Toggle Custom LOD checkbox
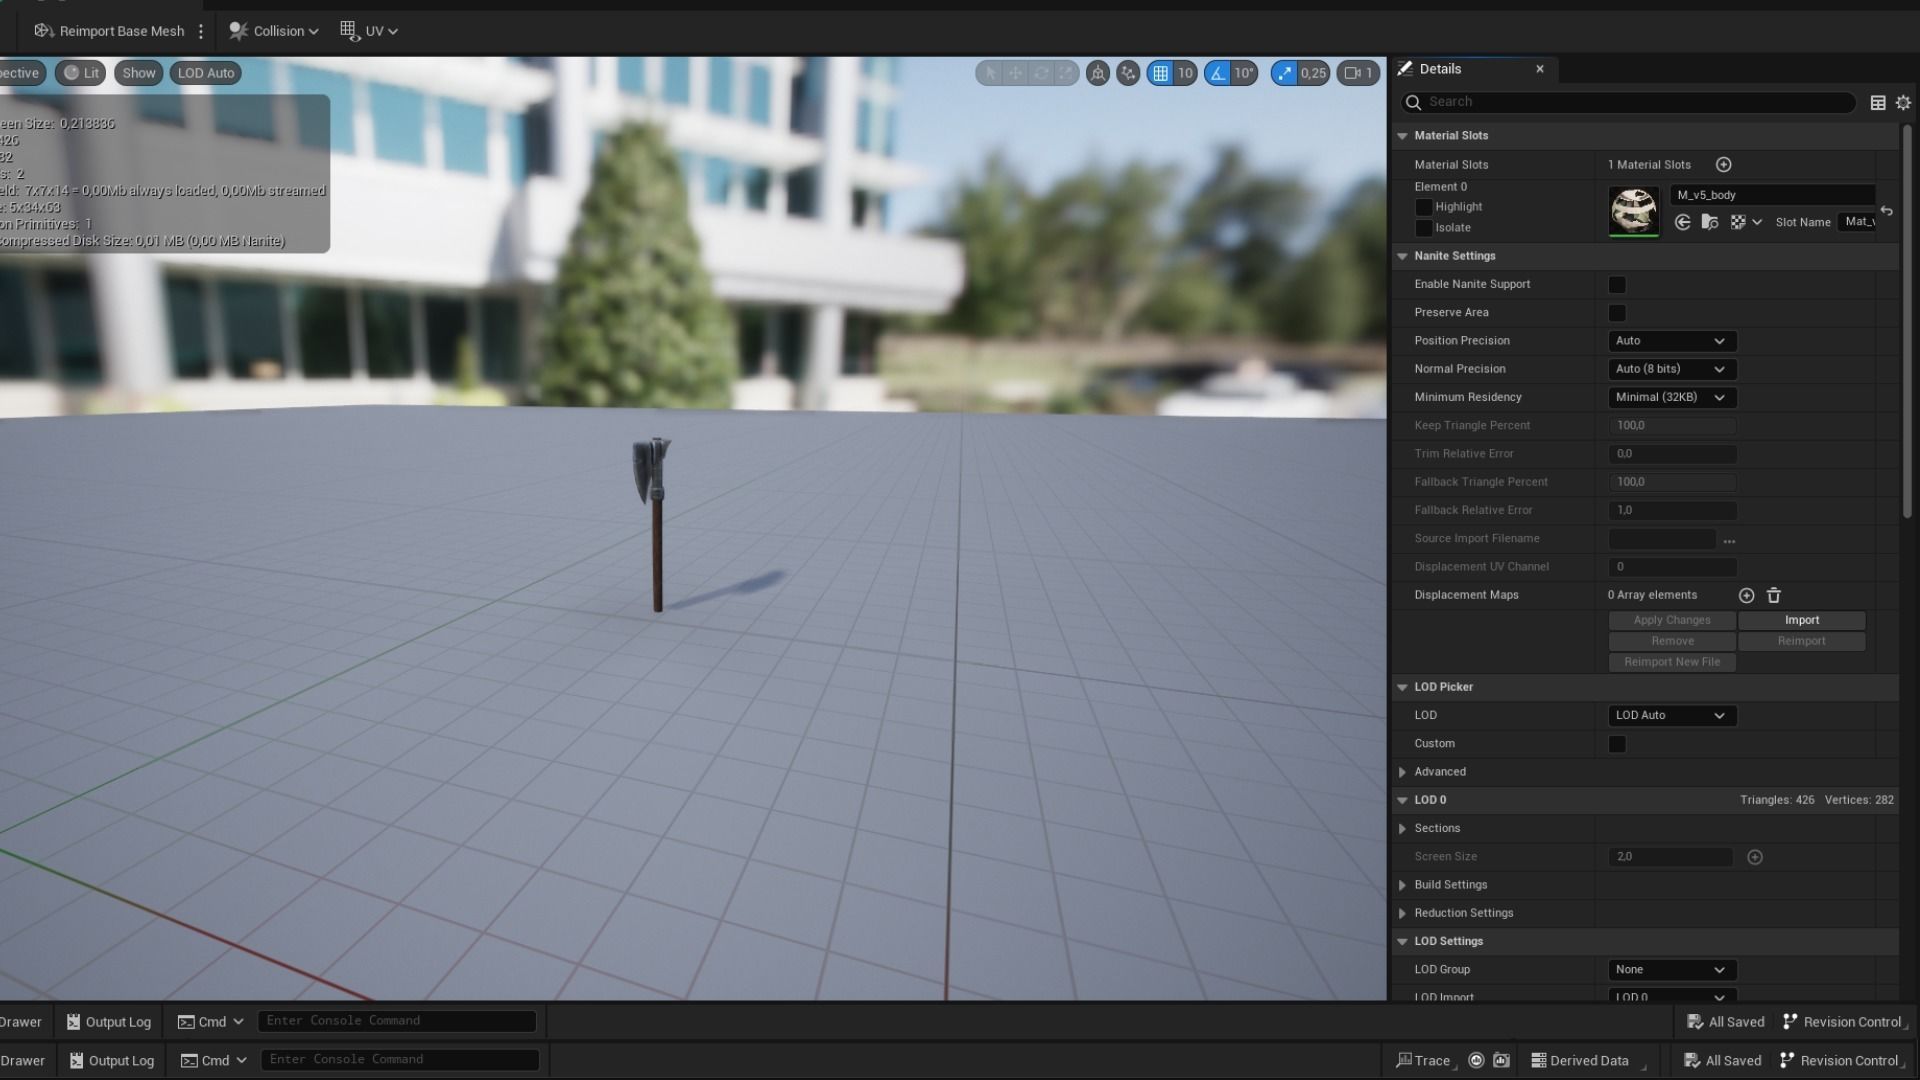 click(x=1617, y=744)
